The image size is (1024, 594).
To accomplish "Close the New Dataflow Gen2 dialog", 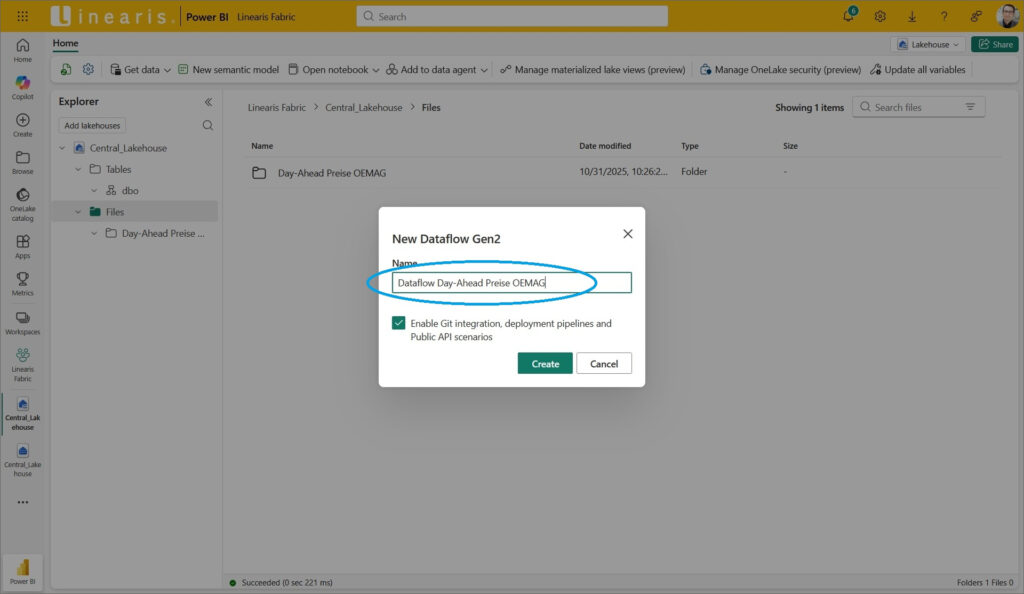I will pos(628,234).
